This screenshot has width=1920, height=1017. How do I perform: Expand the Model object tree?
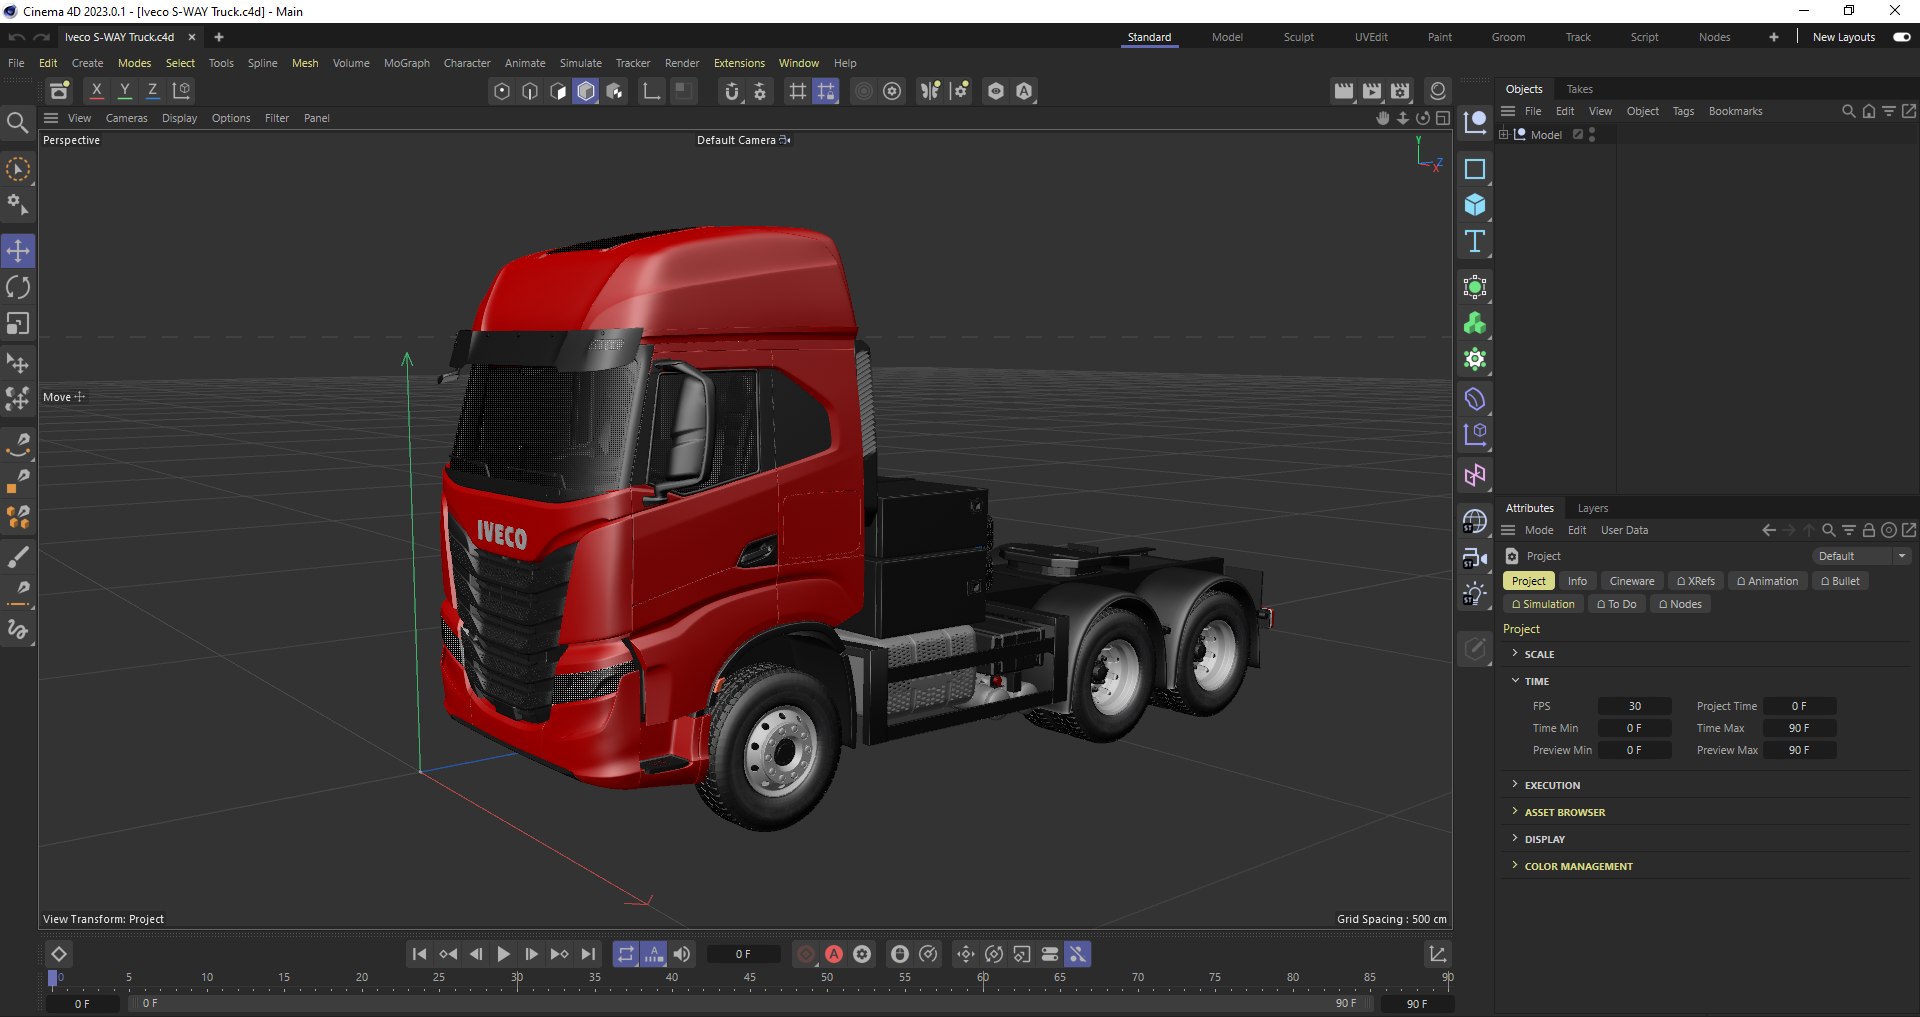tap(1503, 134)
